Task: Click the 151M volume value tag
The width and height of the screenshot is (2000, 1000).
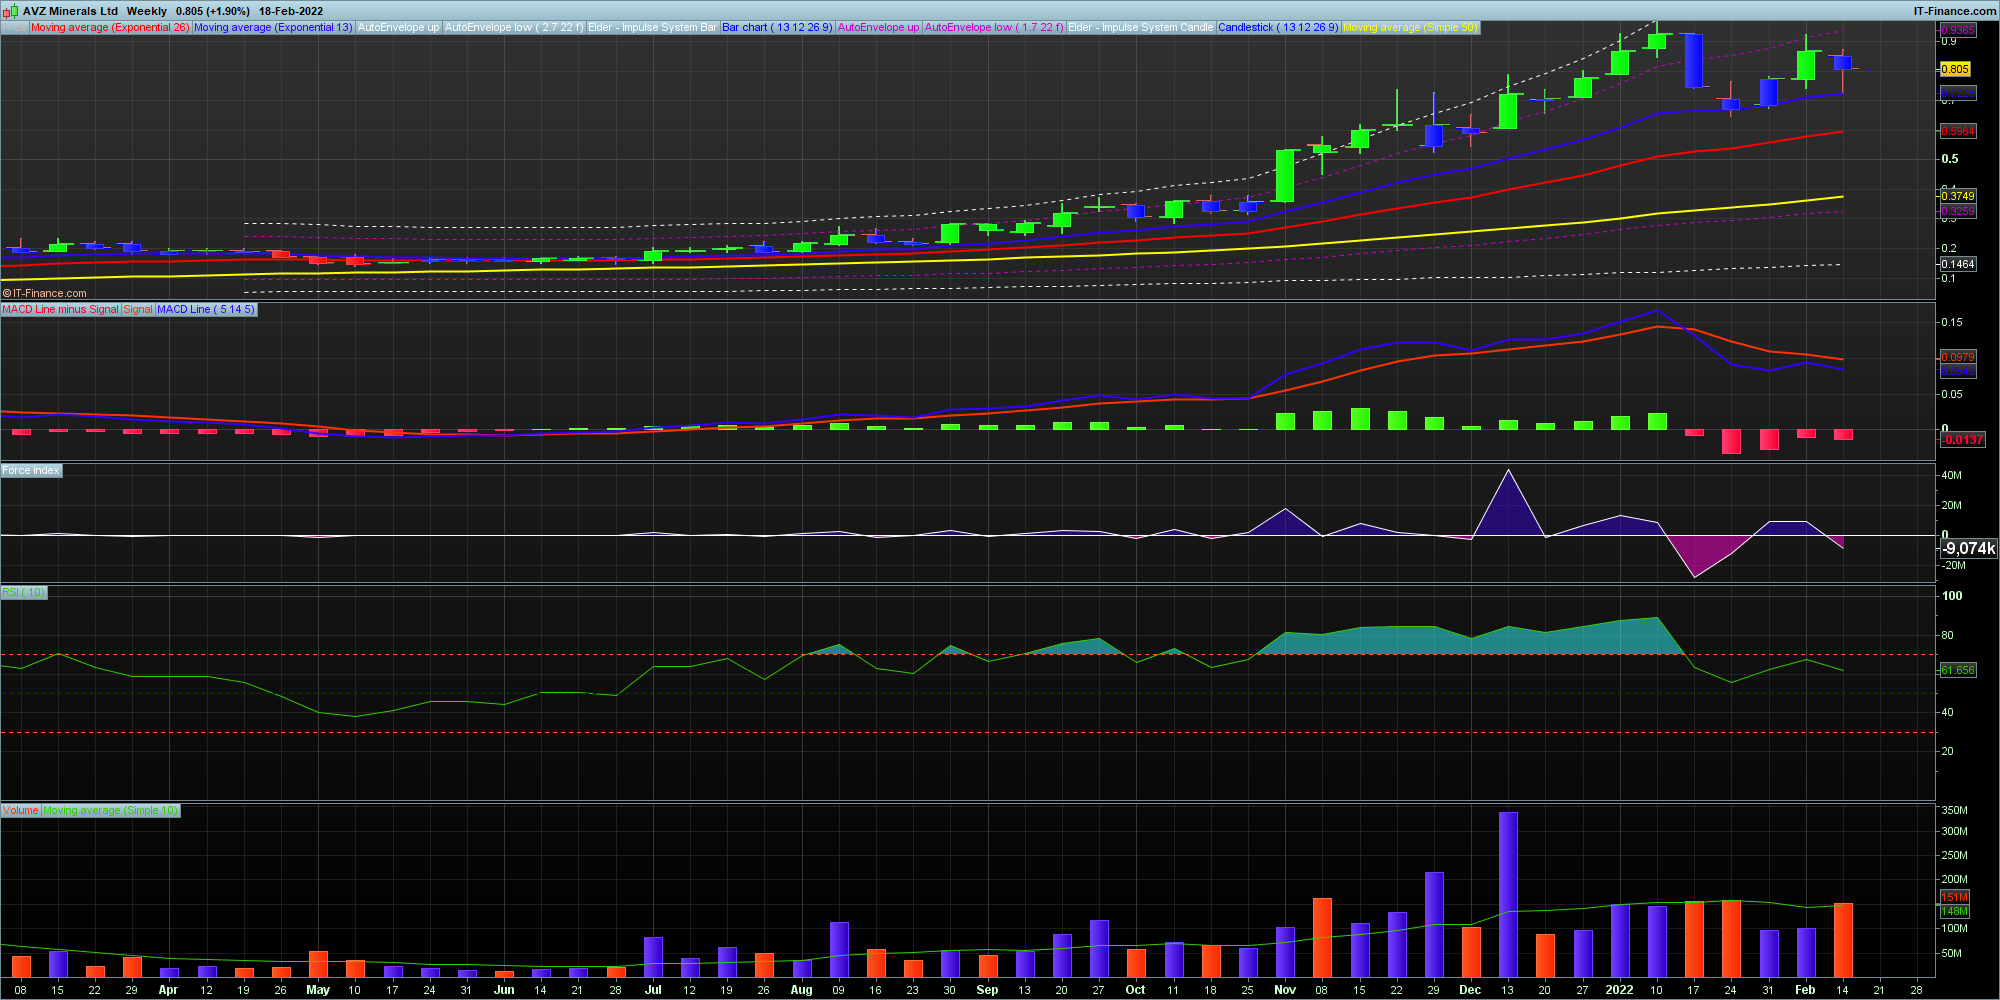Action: click(1955, 897)
